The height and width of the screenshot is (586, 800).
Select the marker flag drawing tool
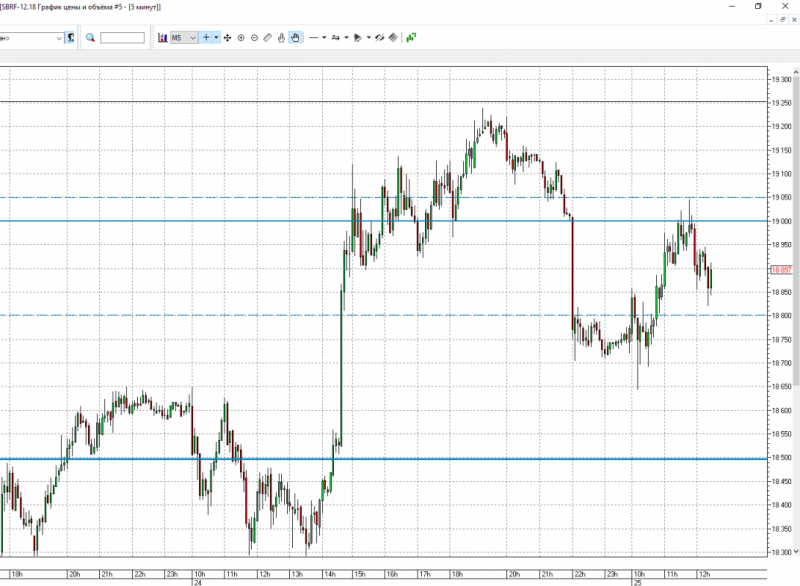tap(358, 38)
